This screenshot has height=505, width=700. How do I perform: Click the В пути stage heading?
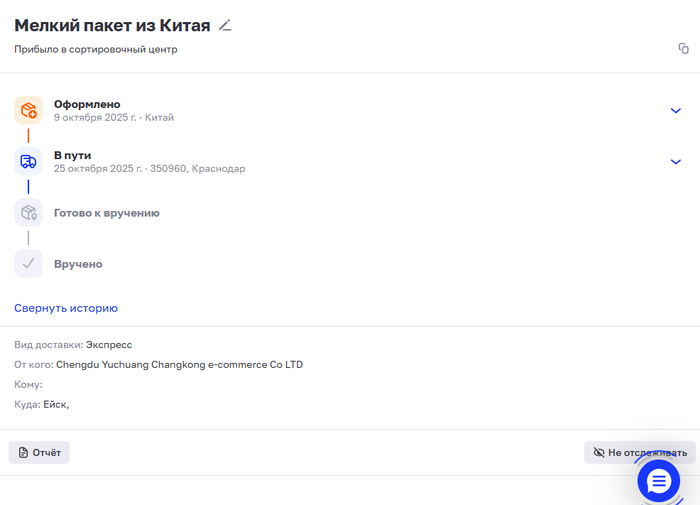coord(72,155)
